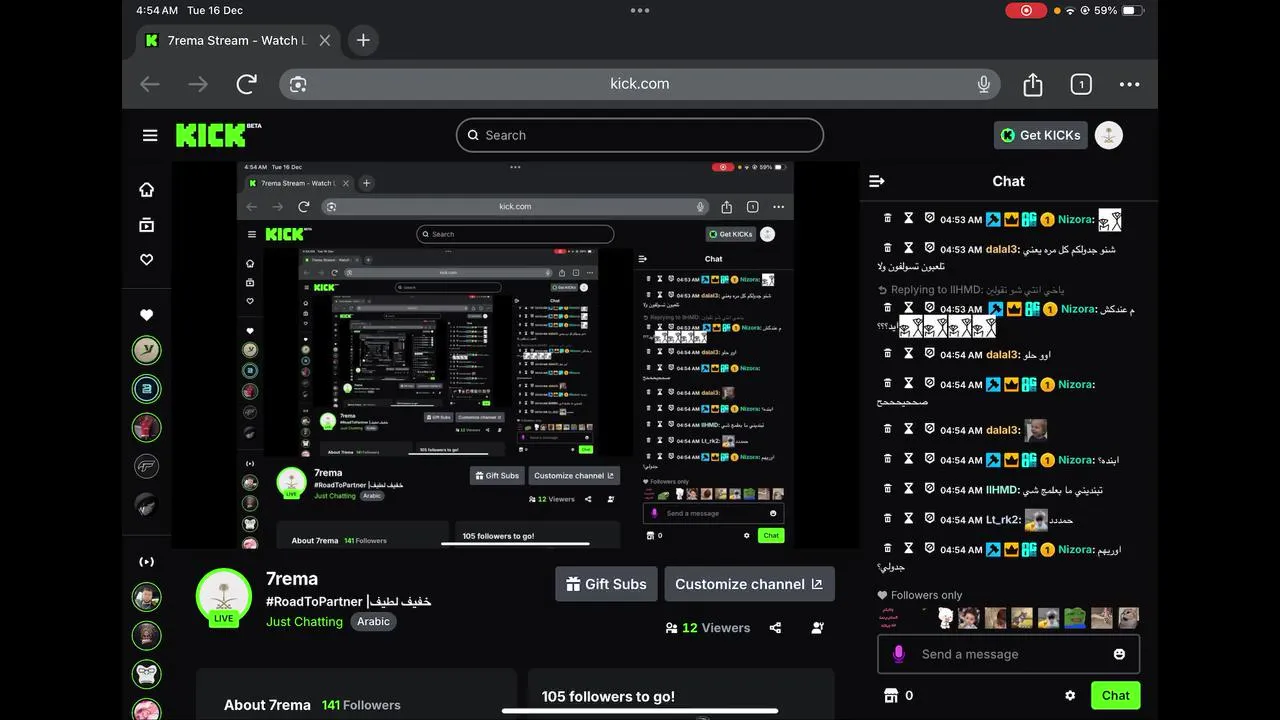Open the browser three-dot menu
The image size is (1280, 720).
point(1129,84)
